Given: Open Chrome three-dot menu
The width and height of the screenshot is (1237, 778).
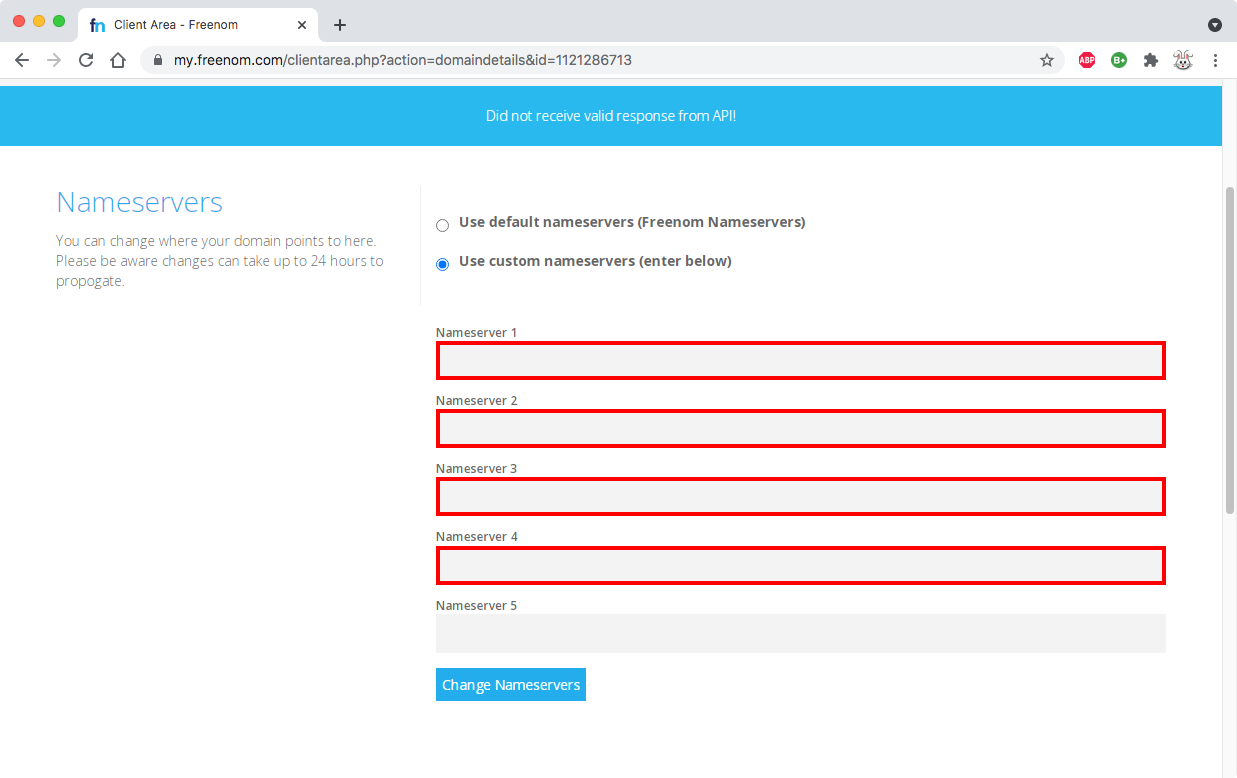Looking at the screenshot, I should click(x=1215, y=60).
